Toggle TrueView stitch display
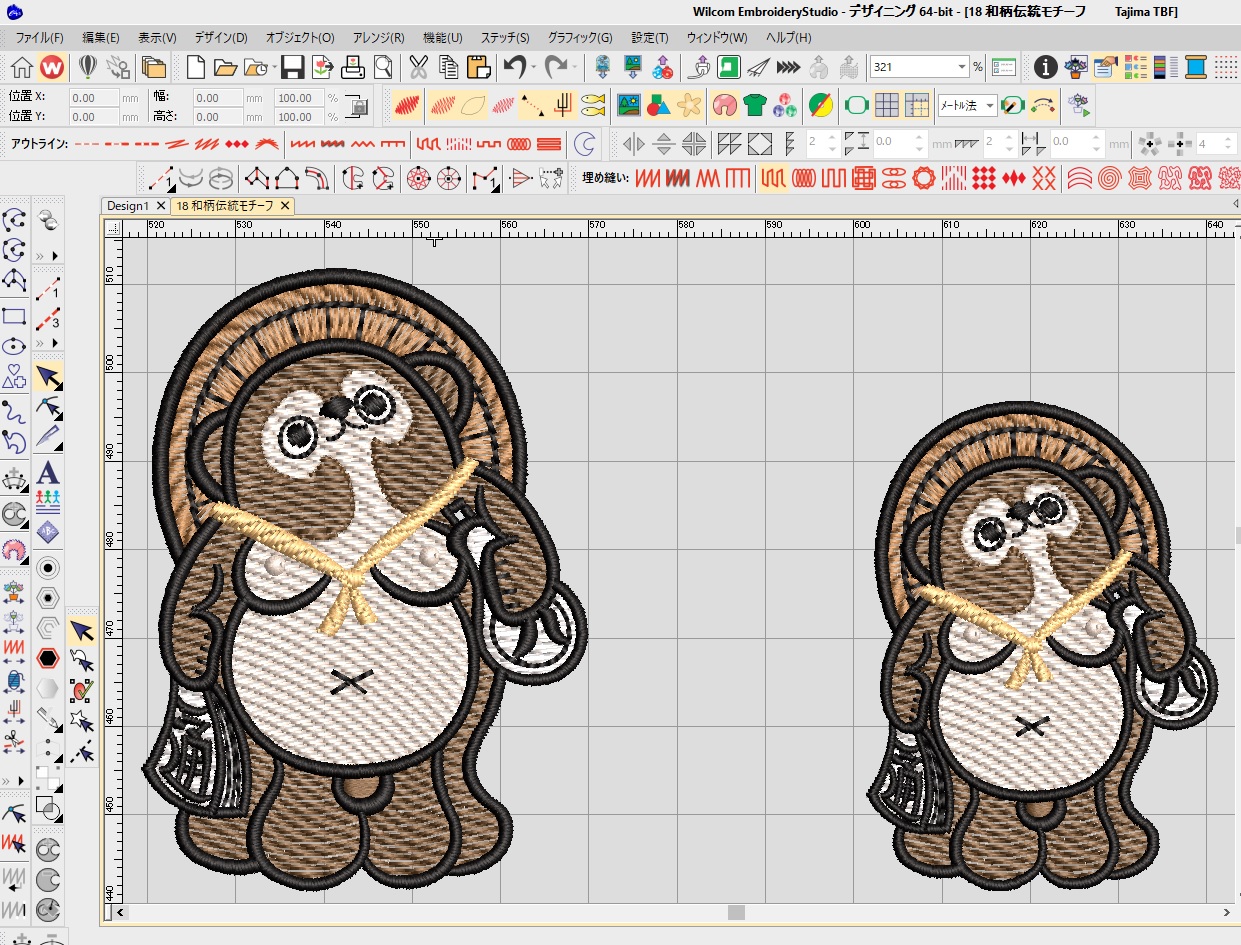This screenshot has height=945, width=1241. 406,105
